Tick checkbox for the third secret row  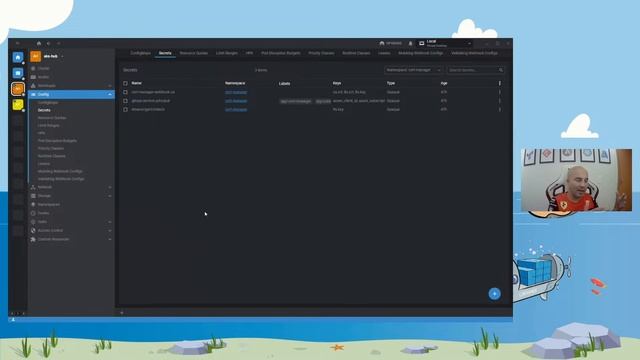pos(125,110)
